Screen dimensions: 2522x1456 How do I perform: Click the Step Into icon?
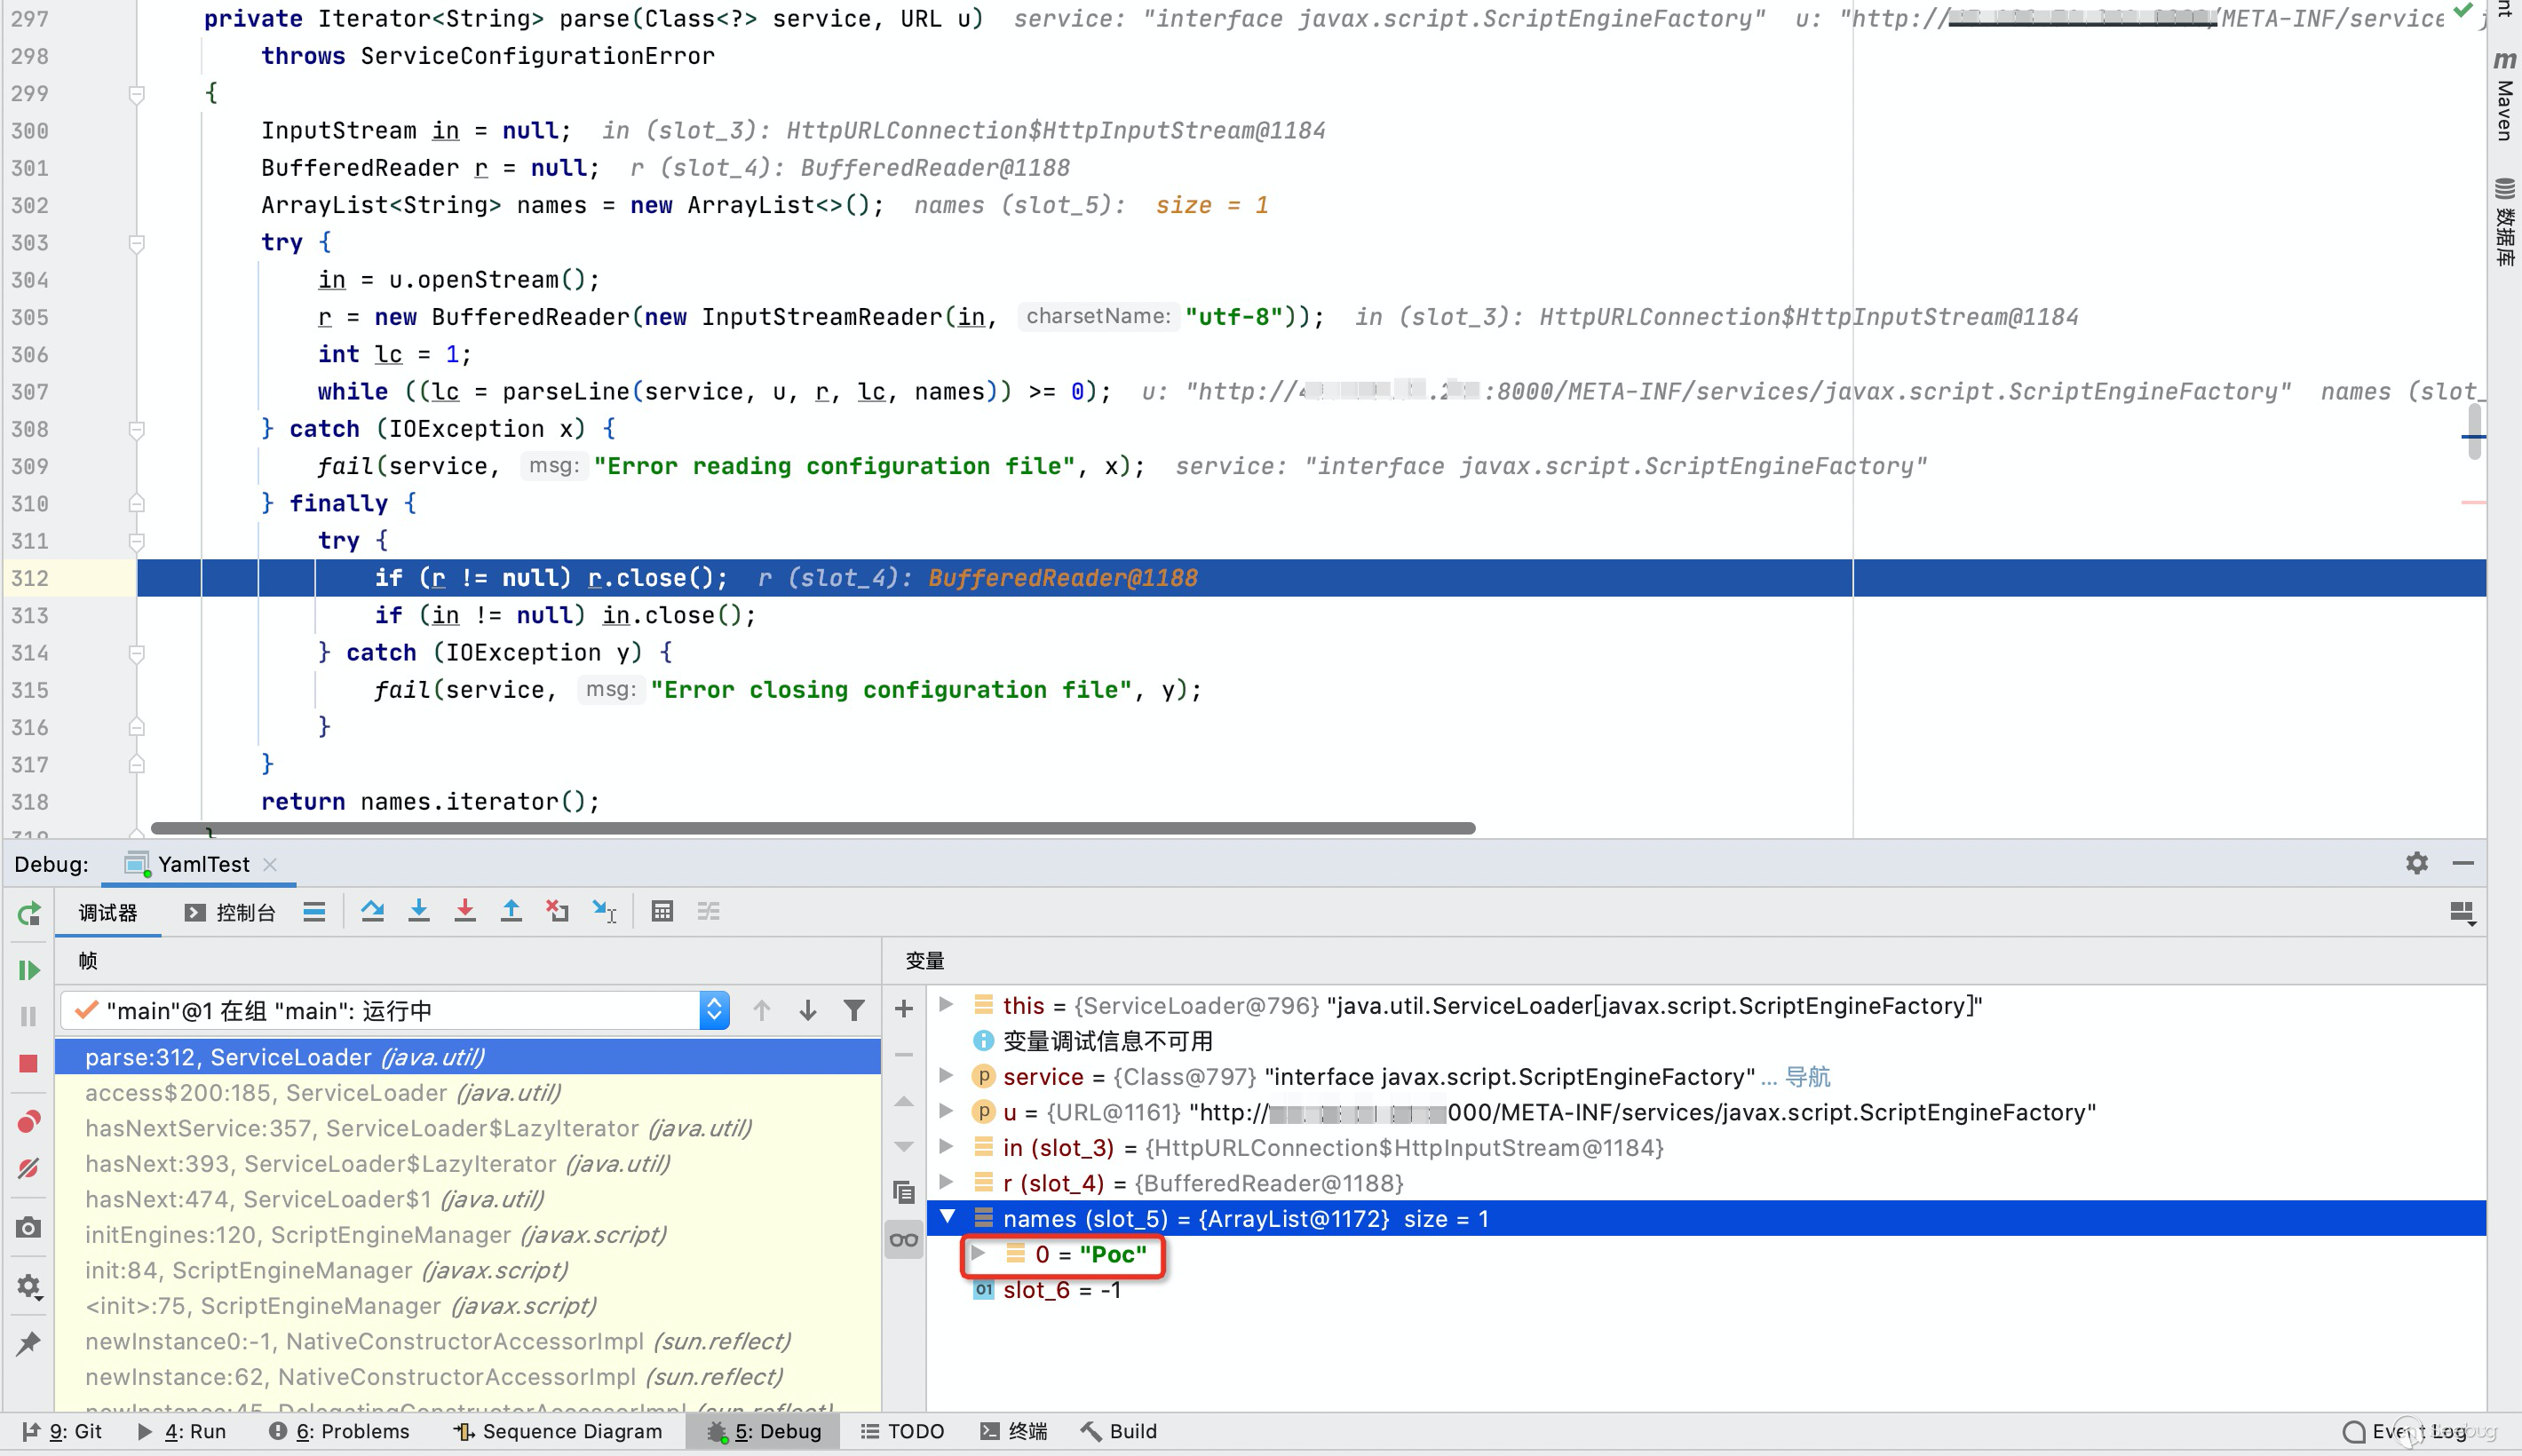point(419,911)
